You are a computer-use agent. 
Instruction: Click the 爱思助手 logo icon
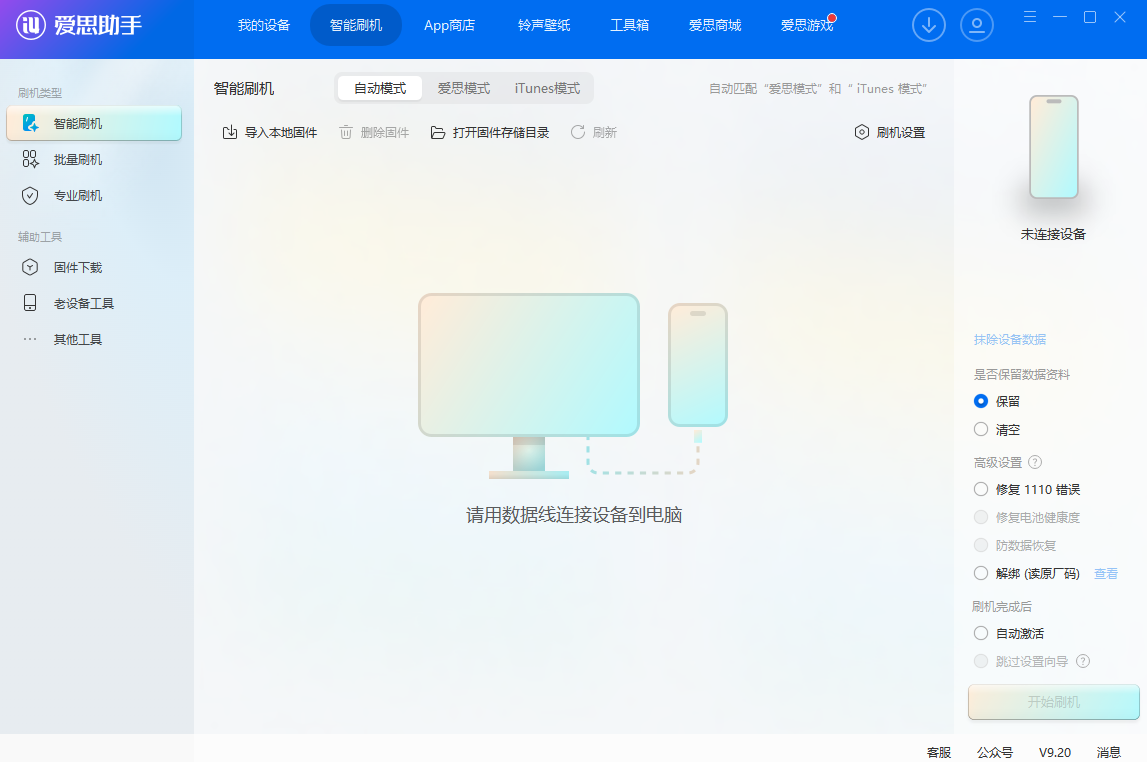(31, 26)
